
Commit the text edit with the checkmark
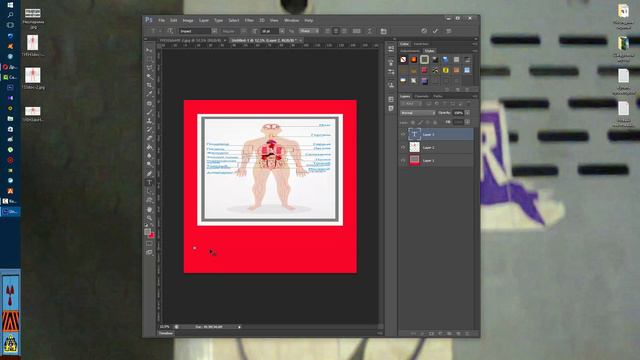point(436,31)
